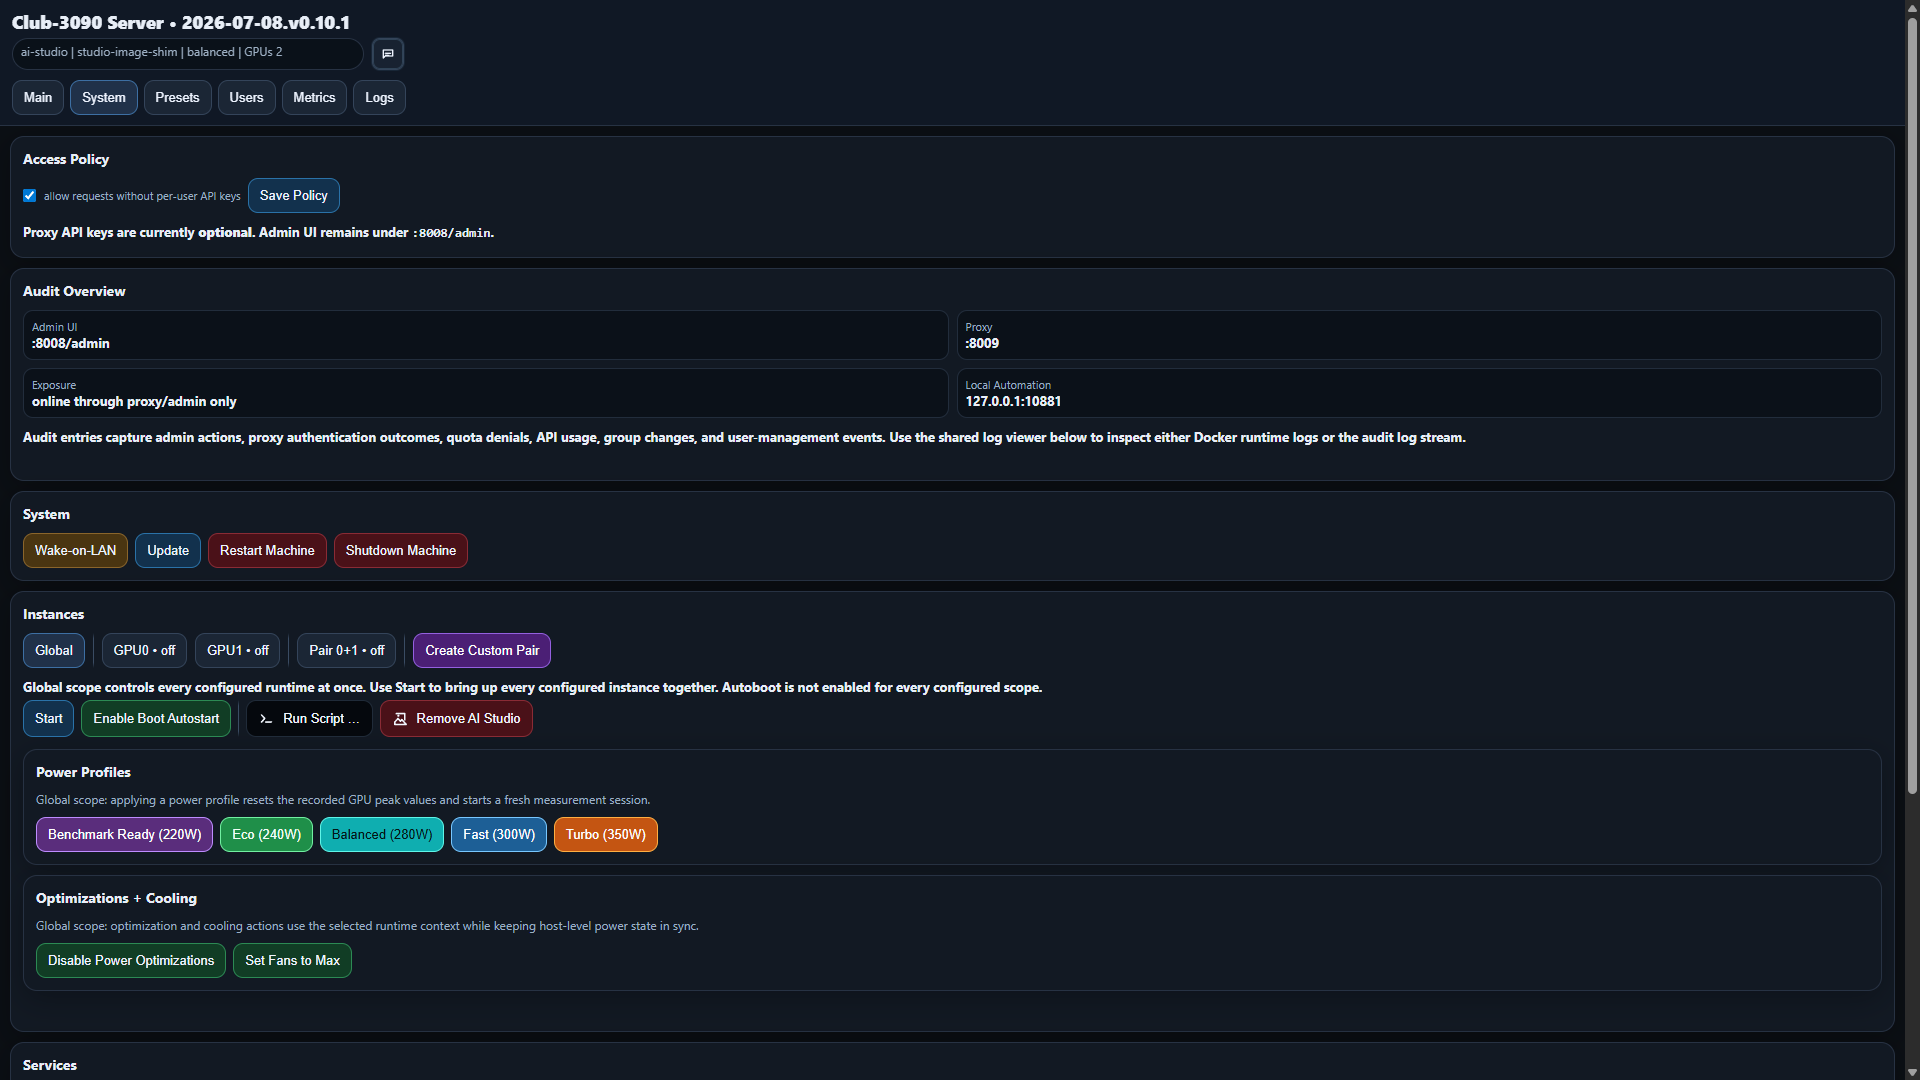Click the Update button
The image size is (1920, 1080).
tap(168, 551)
